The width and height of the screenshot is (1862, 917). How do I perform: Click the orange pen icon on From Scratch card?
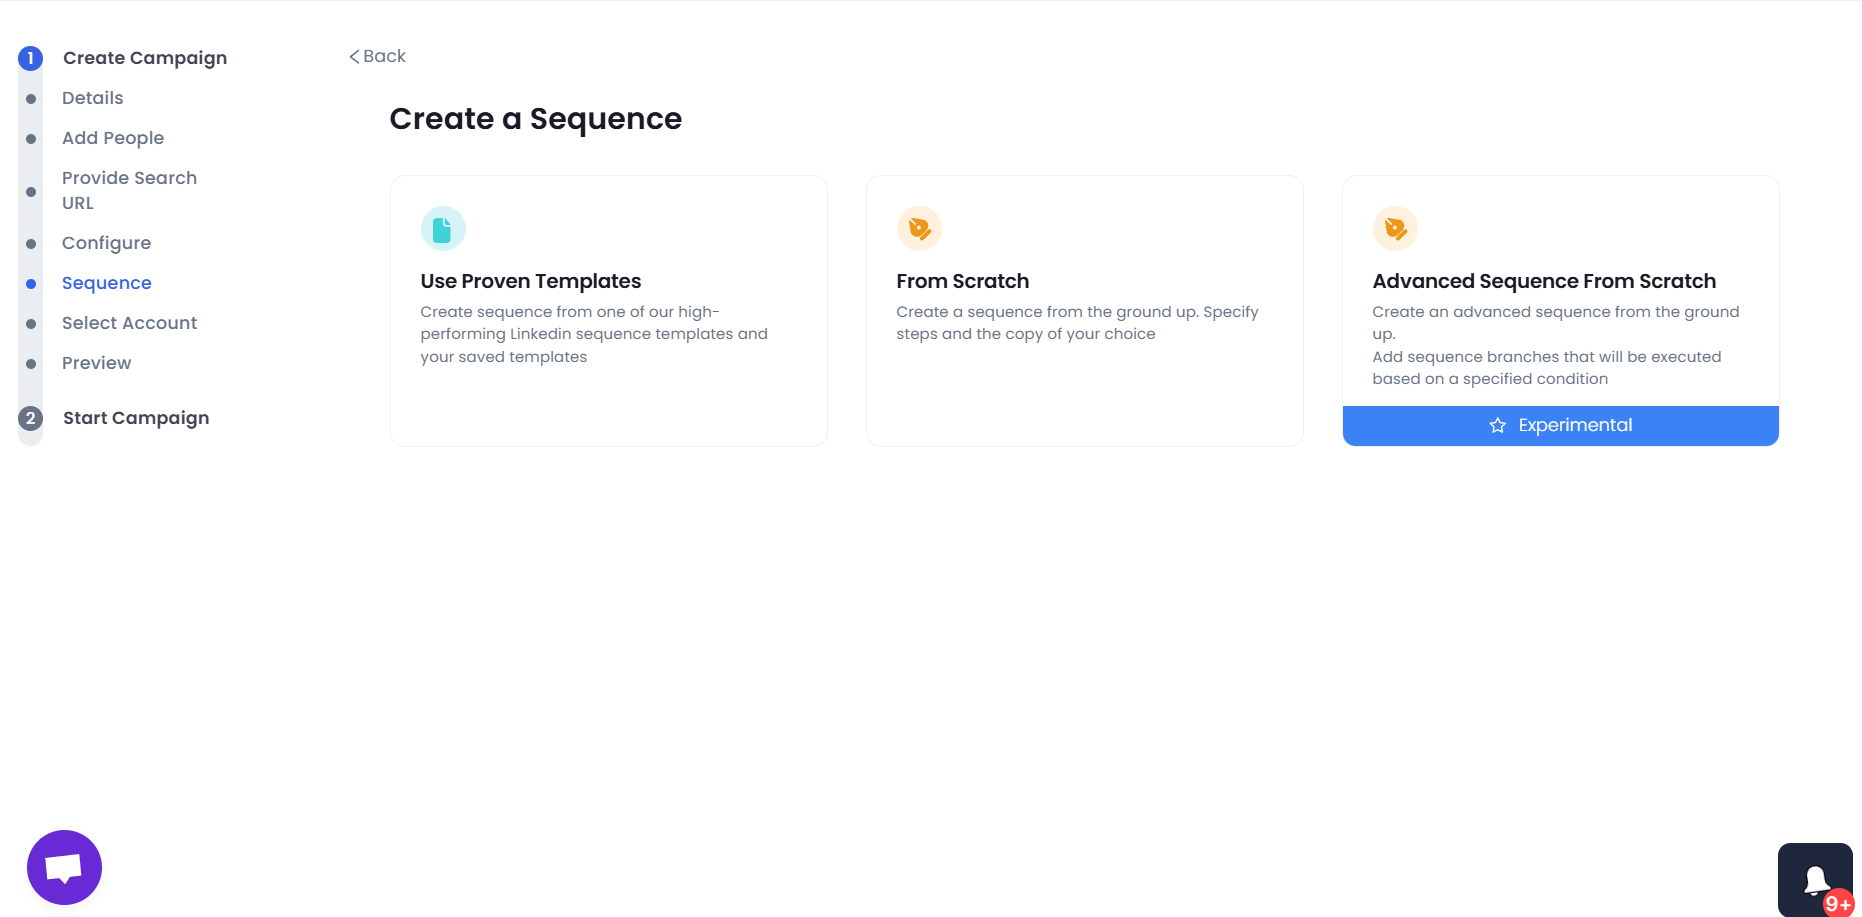click(919, 229)
